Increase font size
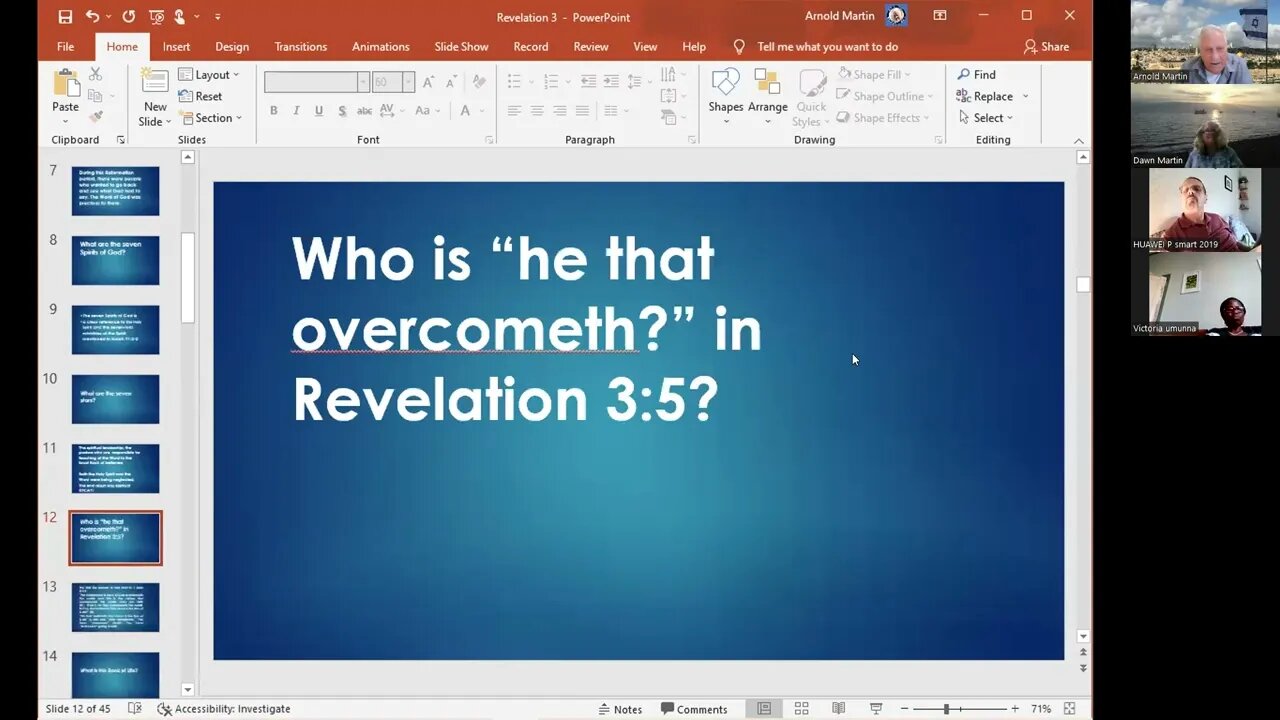 click(428, 82)
